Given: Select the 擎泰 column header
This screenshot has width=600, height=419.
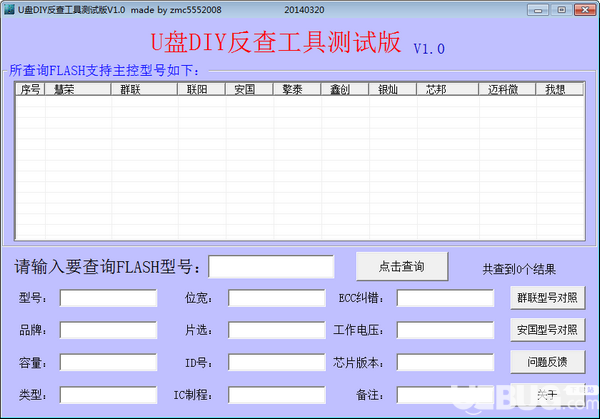Looking at the screenshot, I should (297, 89).
